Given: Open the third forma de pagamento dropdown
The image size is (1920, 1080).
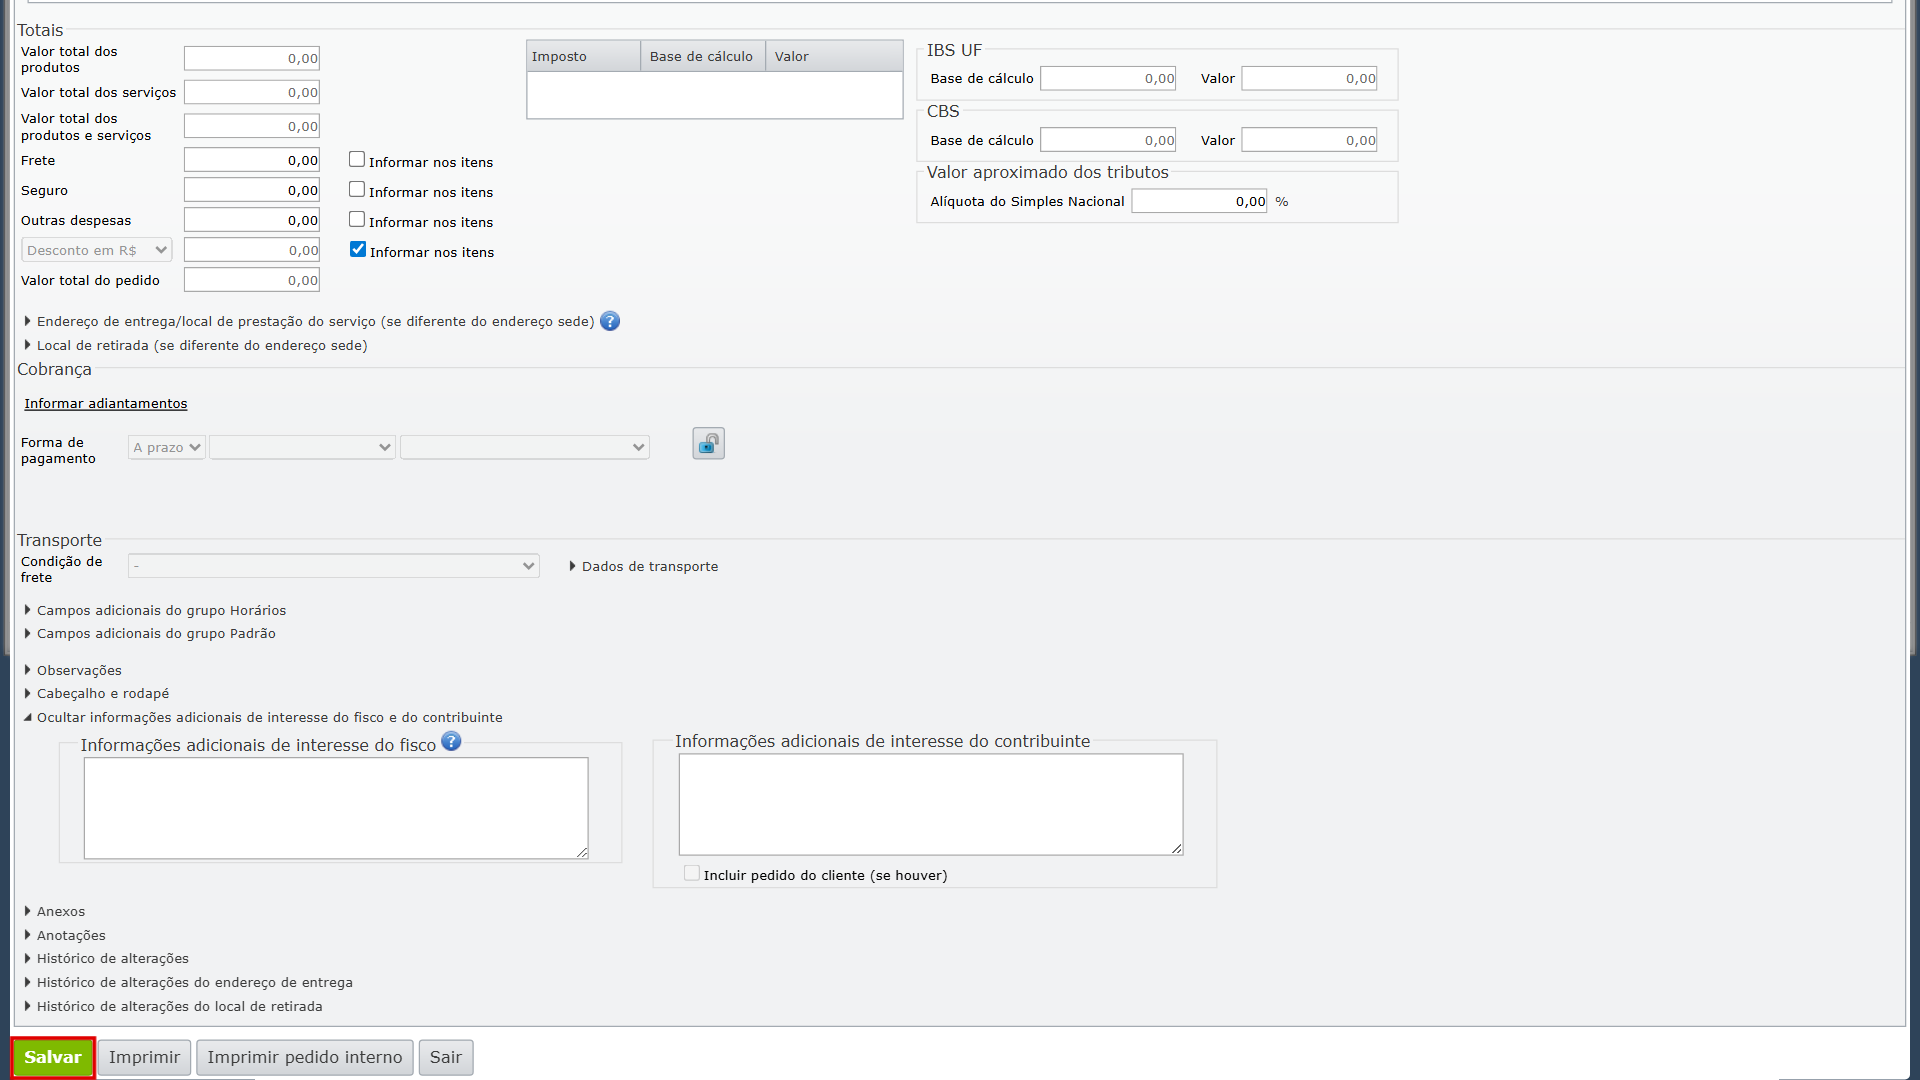Looking at the screenshot, I should pos(525,447).
